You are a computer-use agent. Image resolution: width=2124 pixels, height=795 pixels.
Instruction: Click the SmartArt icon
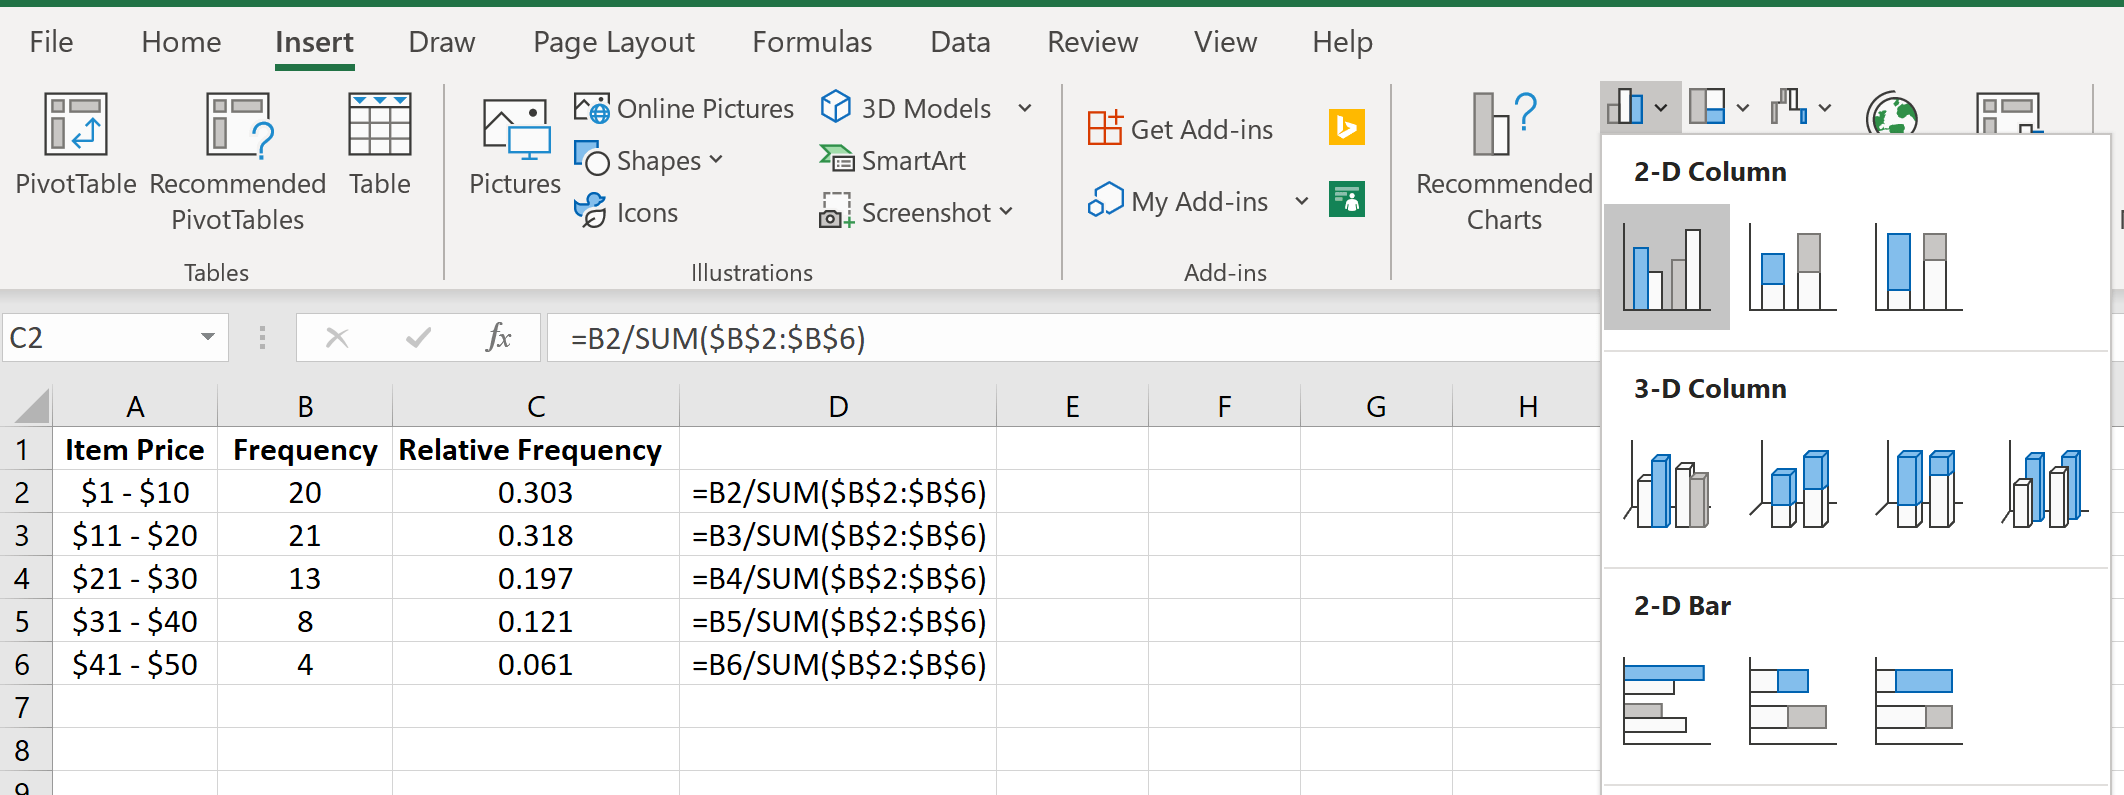pyautogui.click(x=836, y=160)
